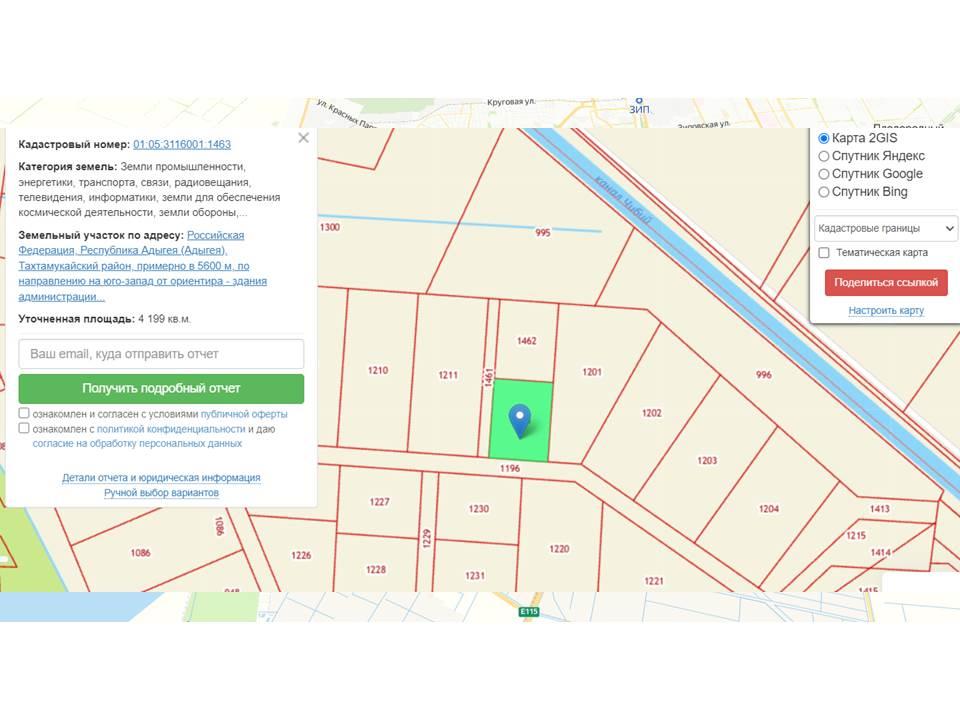Close the cadastral information panel
Viewport: 960px width, 720px height.
[x=303, y=138]
